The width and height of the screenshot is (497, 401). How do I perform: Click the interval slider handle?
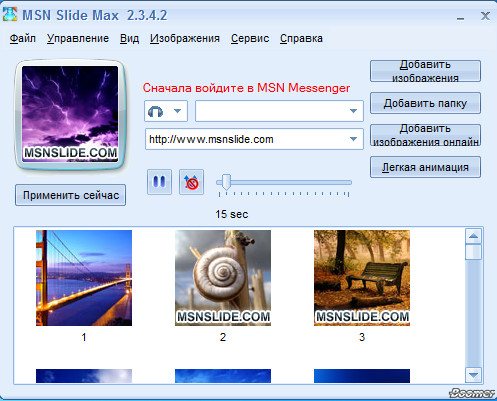coord(226,182)
